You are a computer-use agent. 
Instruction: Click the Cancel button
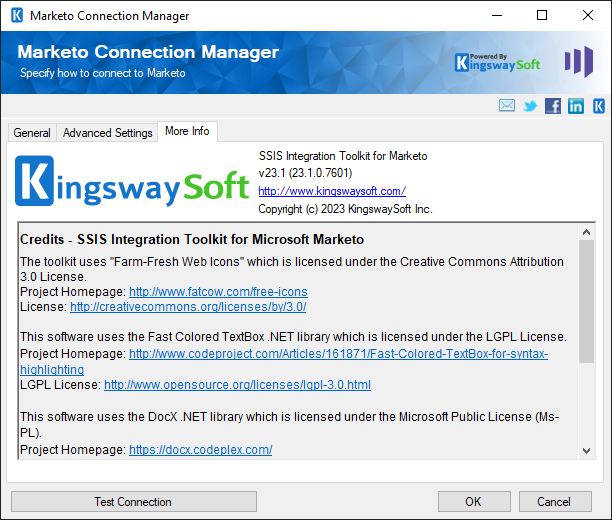point(555,502)
